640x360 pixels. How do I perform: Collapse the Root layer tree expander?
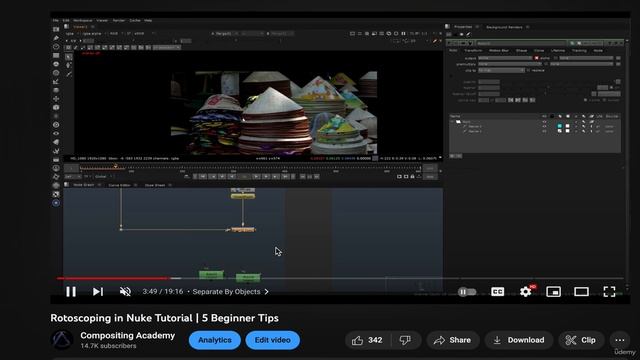coord(452,122)
